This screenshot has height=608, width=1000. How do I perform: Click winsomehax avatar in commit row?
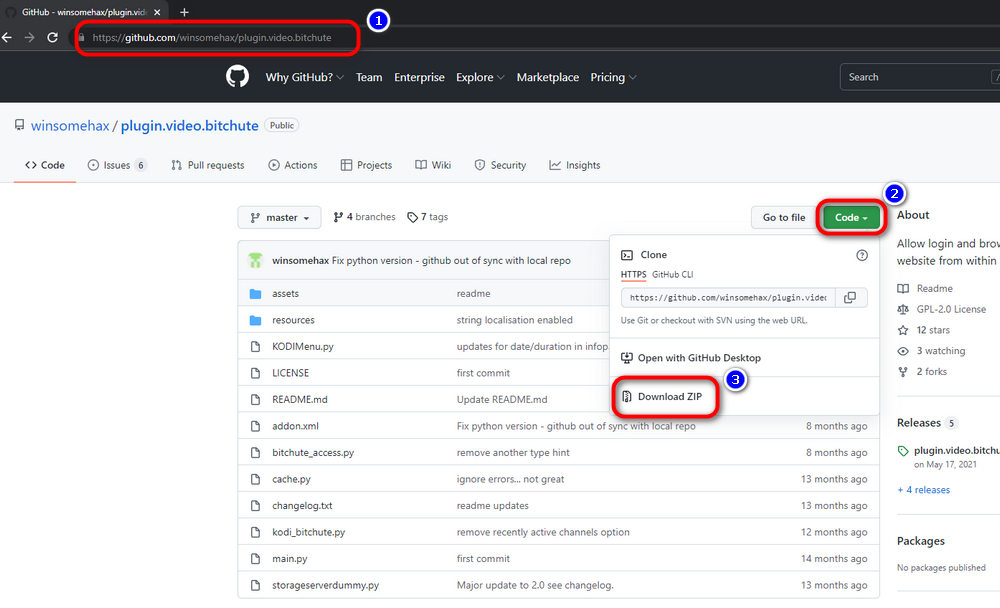(x=256, y=260)
